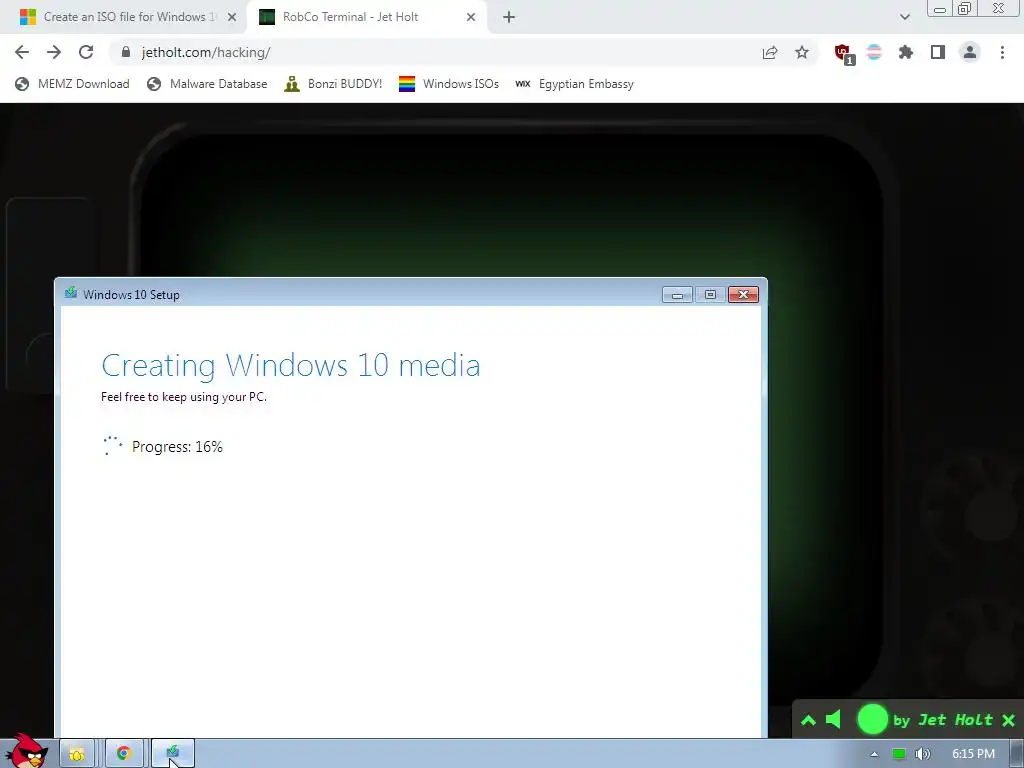Click the green tray status icon
The width and height of the screenshot is (1024, 768).
(x=899, y=754)
